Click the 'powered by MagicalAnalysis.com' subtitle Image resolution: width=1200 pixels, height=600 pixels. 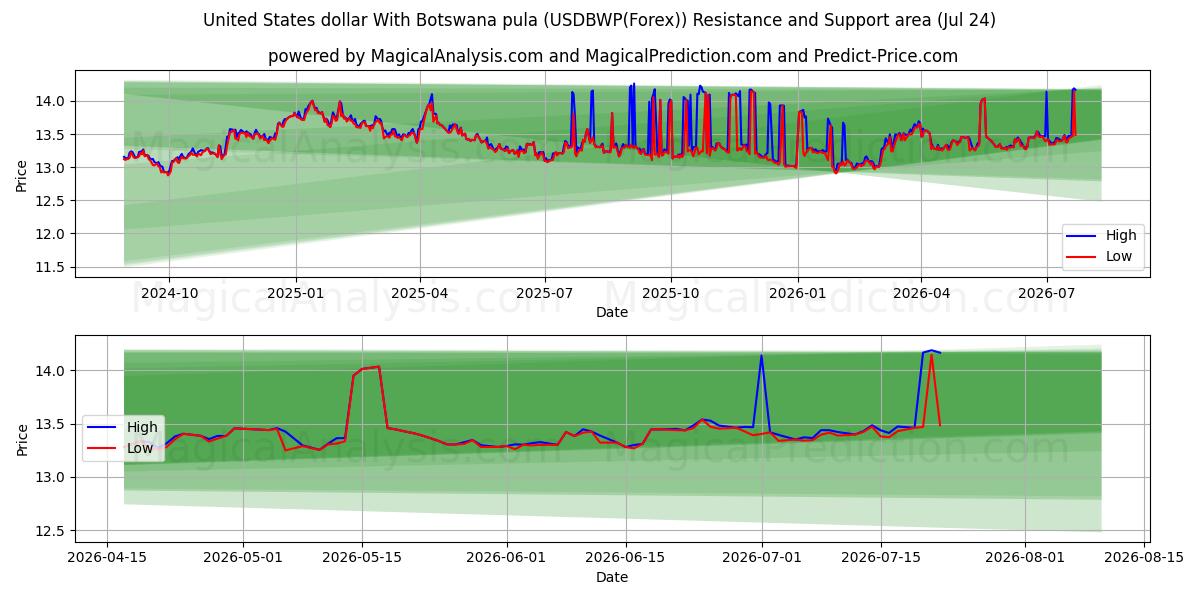point(612,56)
